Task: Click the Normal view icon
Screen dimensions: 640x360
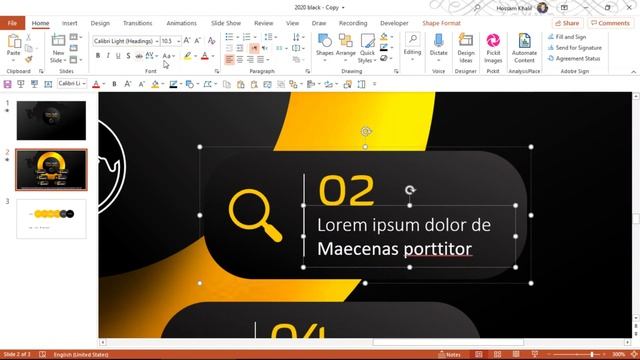Action: (478, 354)
